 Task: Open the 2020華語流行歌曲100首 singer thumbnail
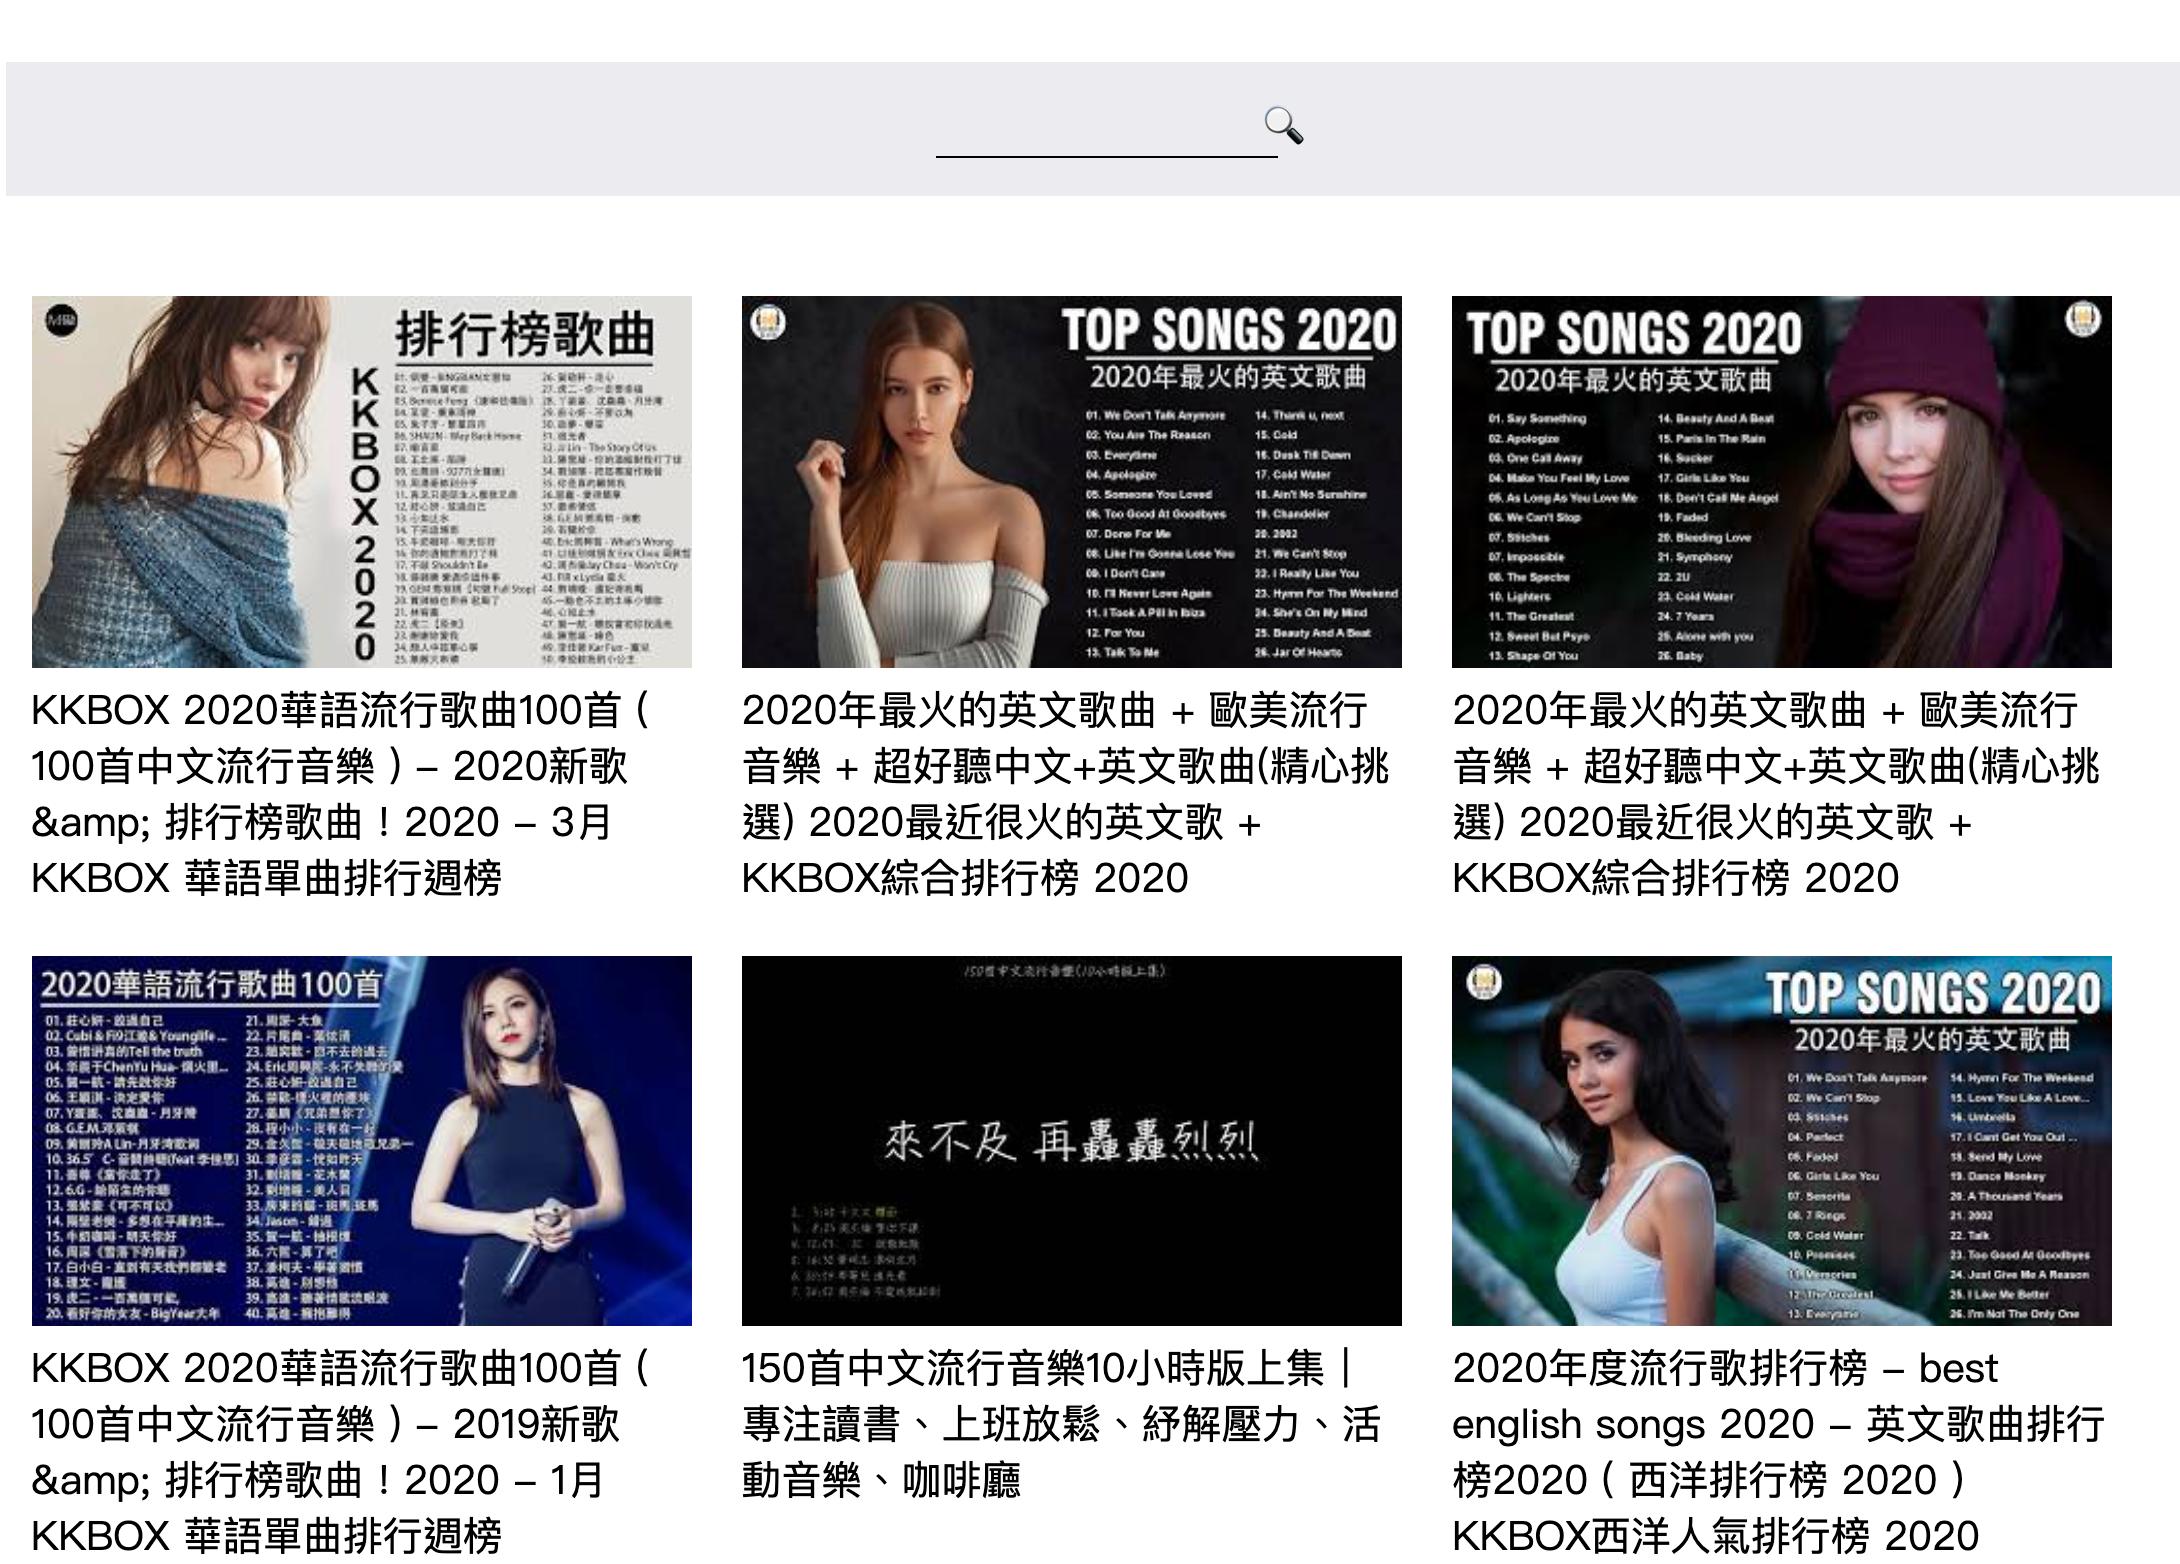click(x=362, y=1141)
